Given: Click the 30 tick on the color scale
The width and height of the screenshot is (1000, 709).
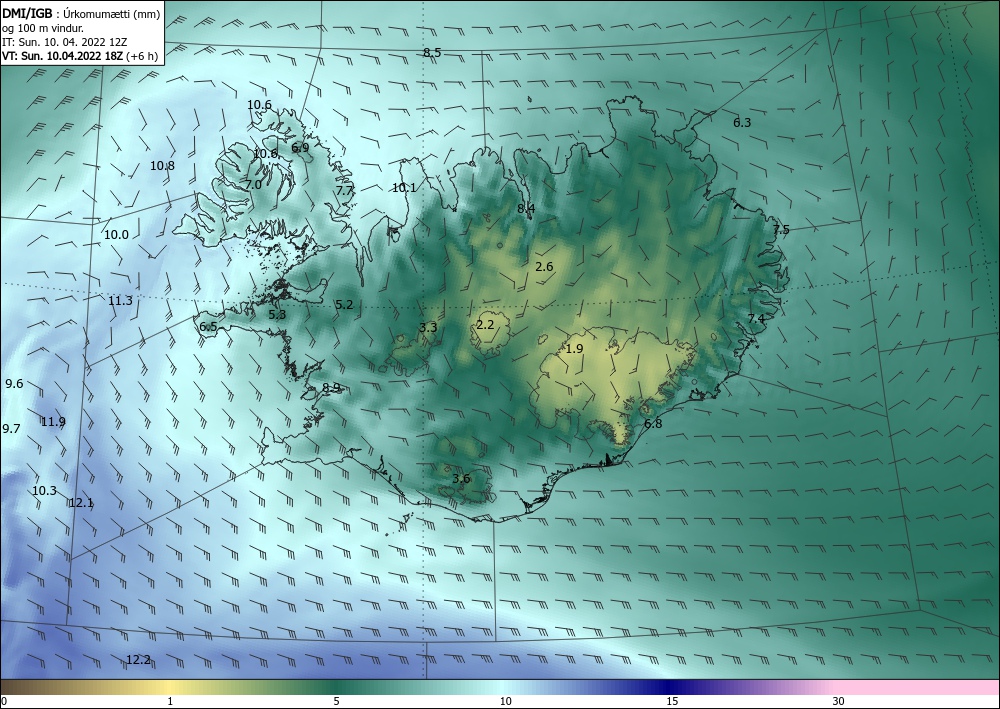Looking at the screenshot, I should [x=839, y=702].
